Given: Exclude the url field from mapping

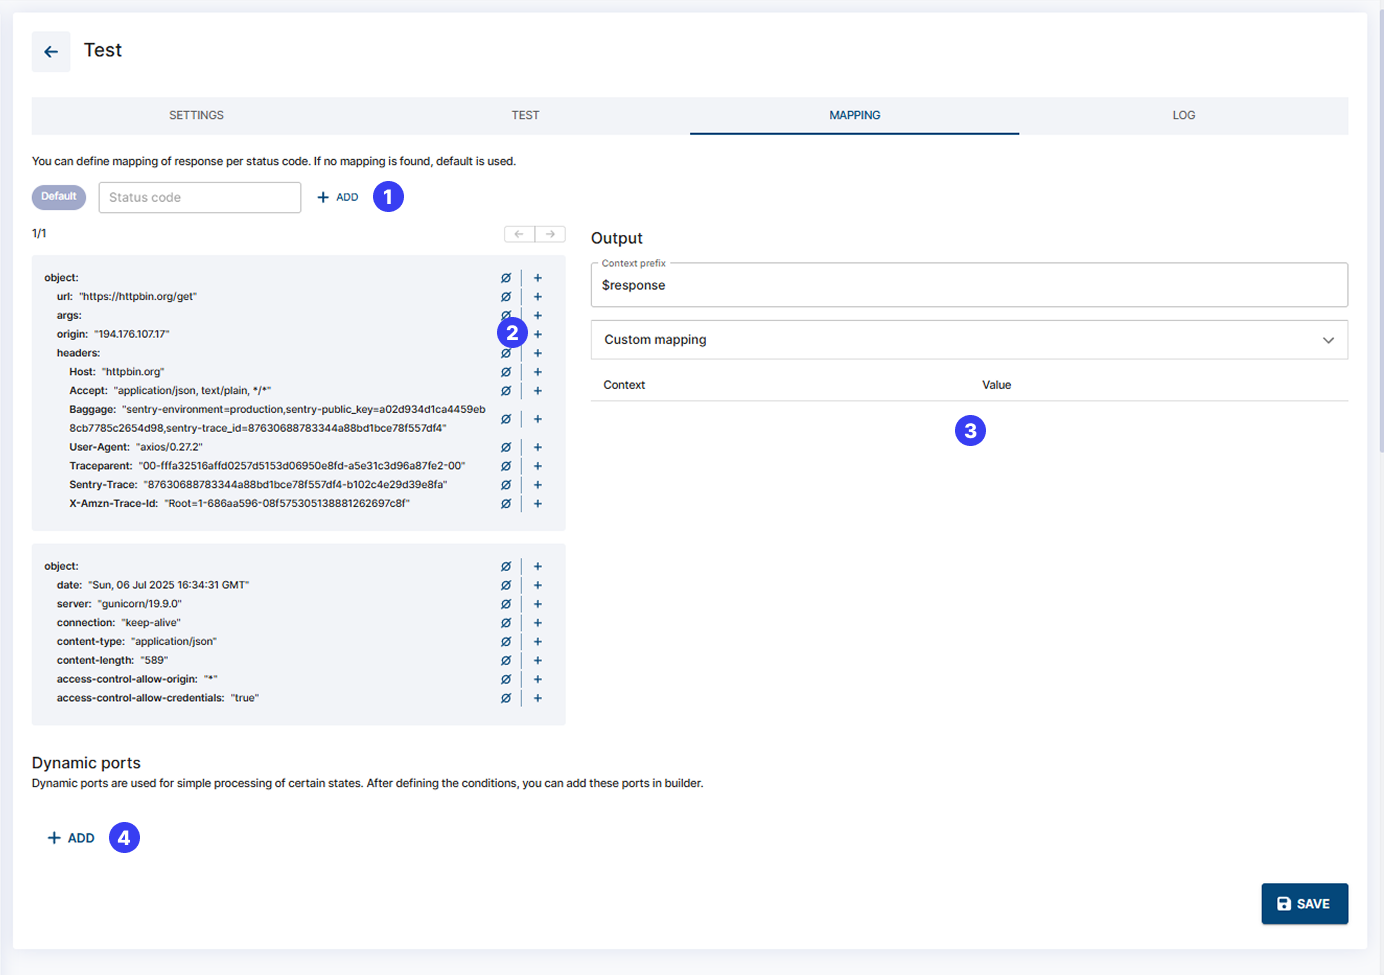Looking at the screenshot, I should [506, 296].
